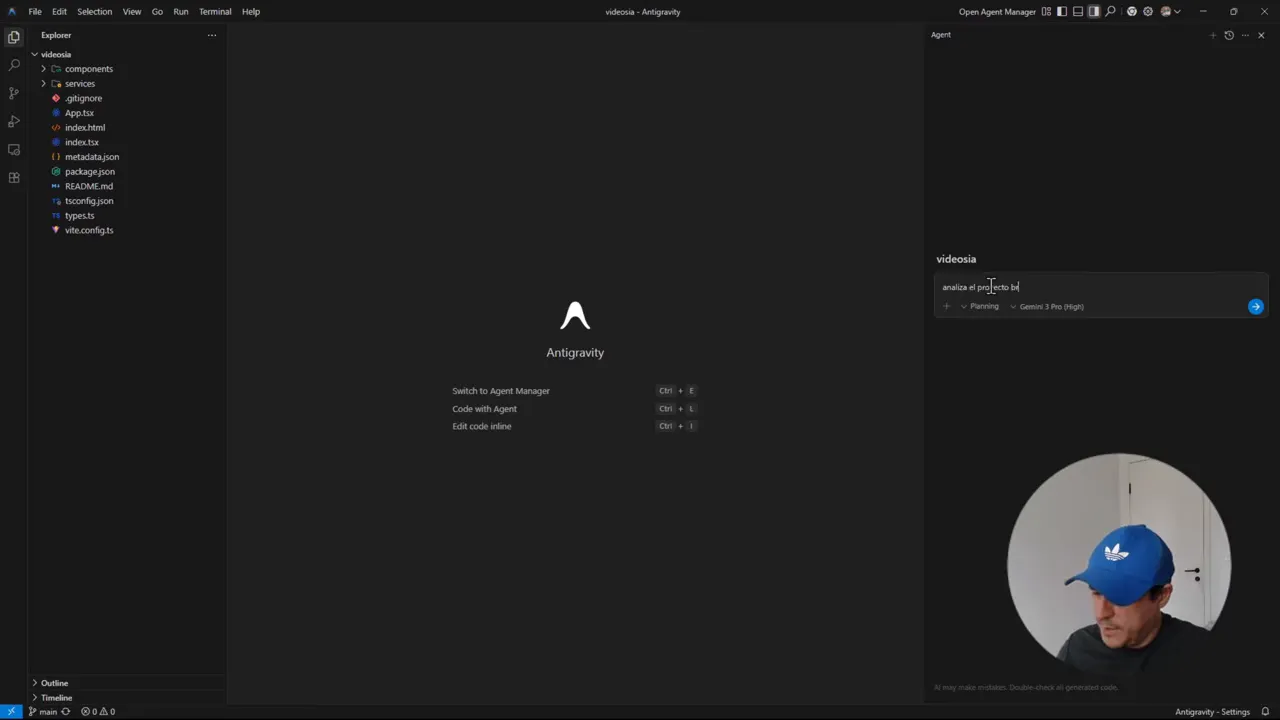Open the Planning mode dropdown
Viewport: 1280px width, 720px height.
coord(980,307)
